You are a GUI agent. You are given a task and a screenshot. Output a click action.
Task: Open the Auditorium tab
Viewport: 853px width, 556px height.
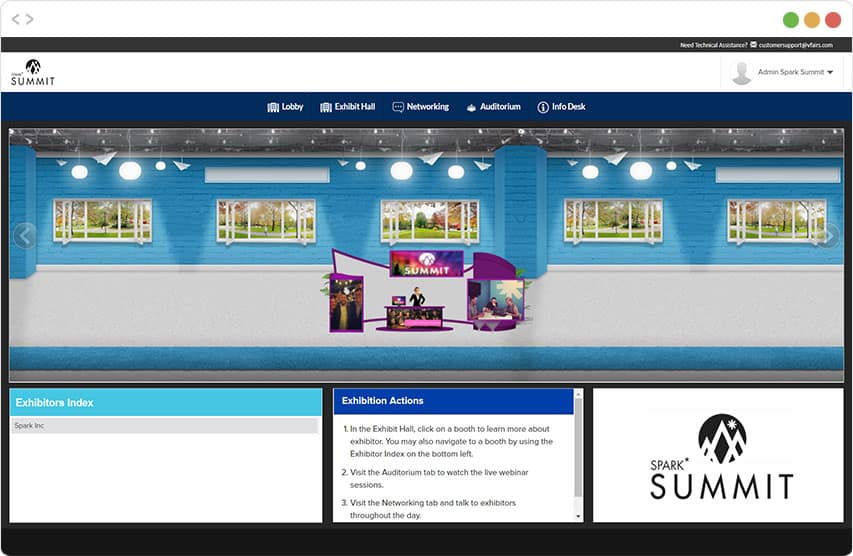(493, 107)
